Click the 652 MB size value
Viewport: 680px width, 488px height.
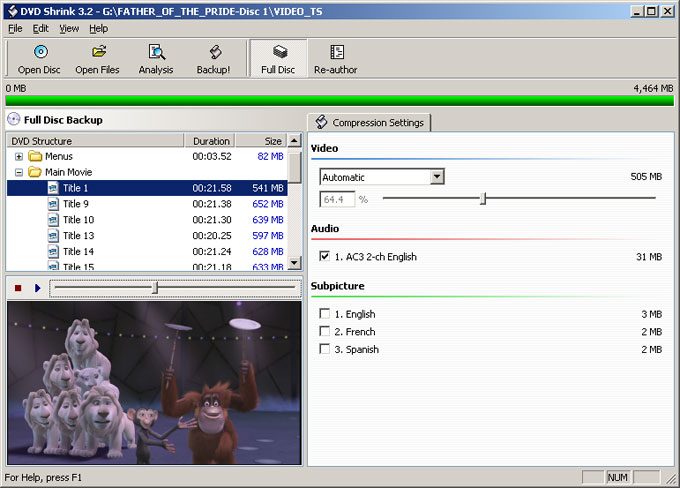268,204
